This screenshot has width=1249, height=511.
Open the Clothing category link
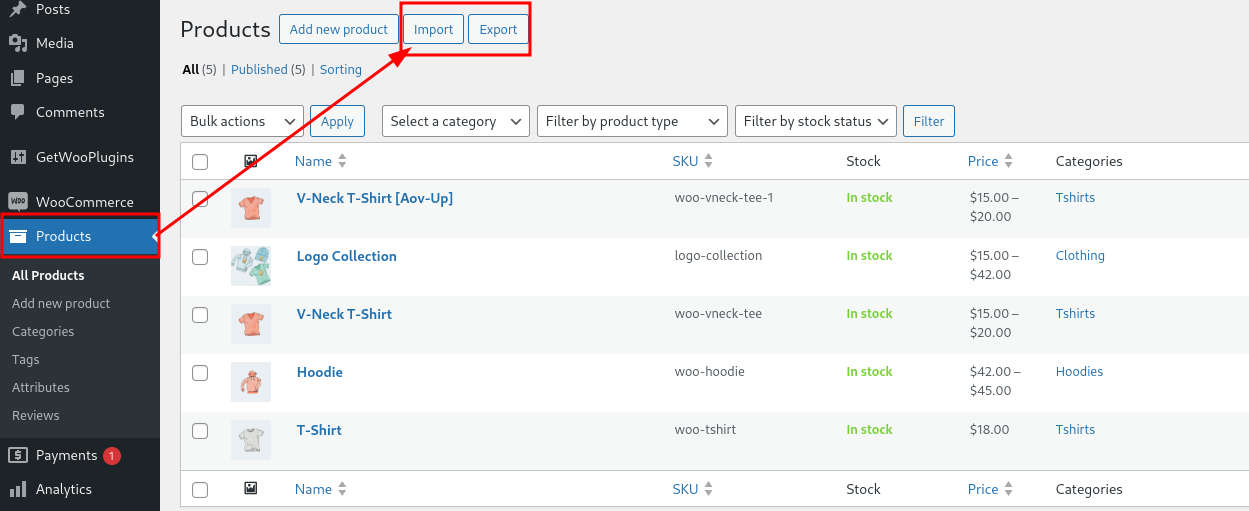1080,255
